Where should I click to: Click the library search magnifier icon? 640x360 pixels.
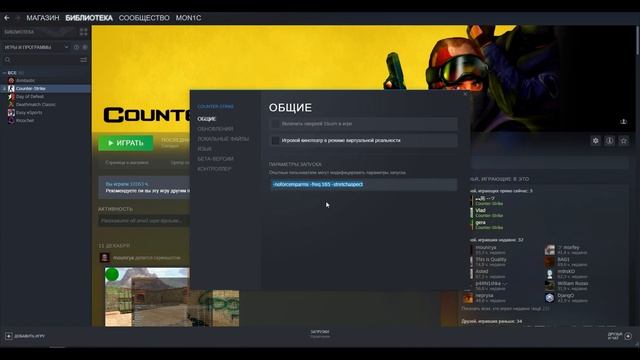8,60
